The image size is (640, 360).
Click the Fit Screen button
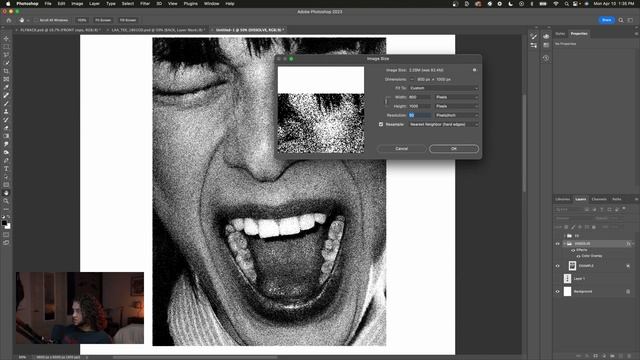(x=103, y=20)
